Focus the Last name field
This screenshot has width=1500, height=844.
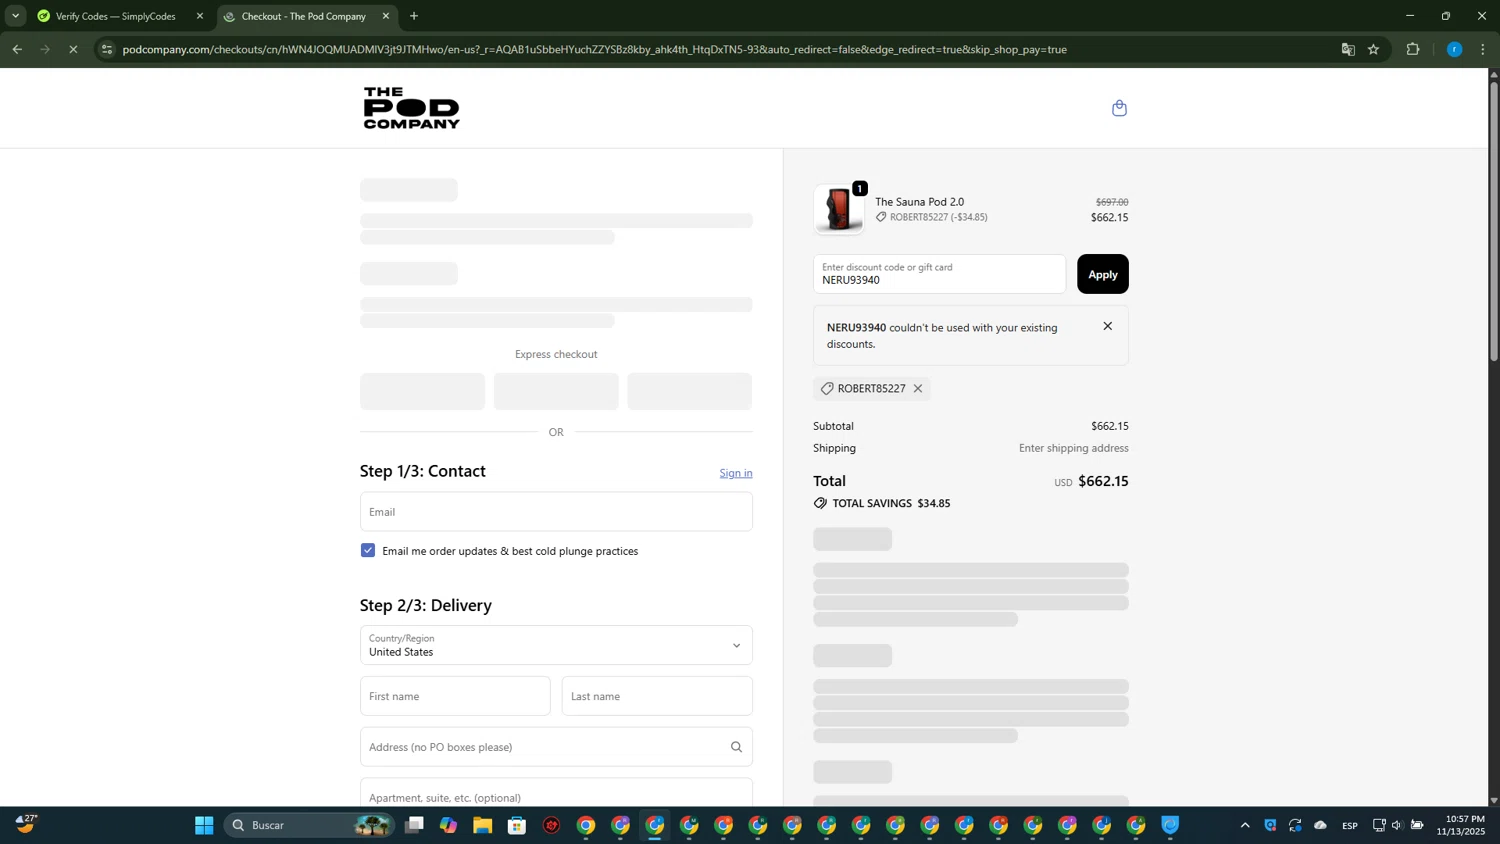coord(657,696)
